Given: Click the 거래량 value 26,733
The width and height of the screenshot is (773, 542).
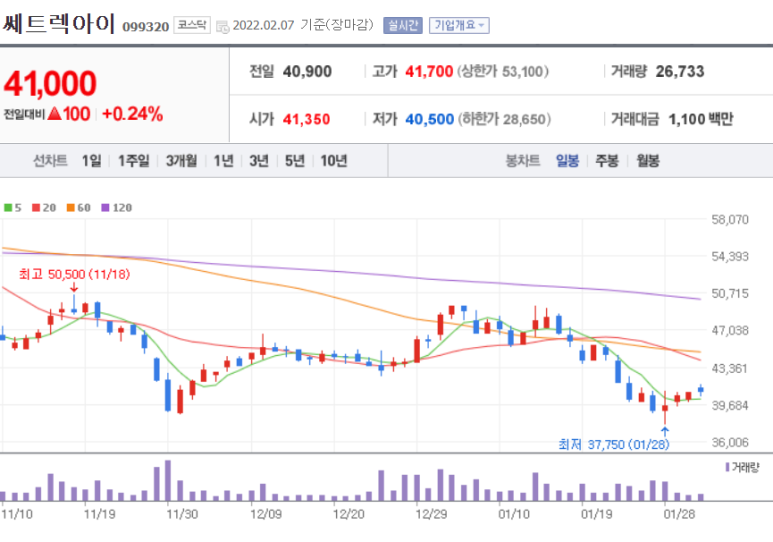Looking at the screenshot, I should click(680, 72).
